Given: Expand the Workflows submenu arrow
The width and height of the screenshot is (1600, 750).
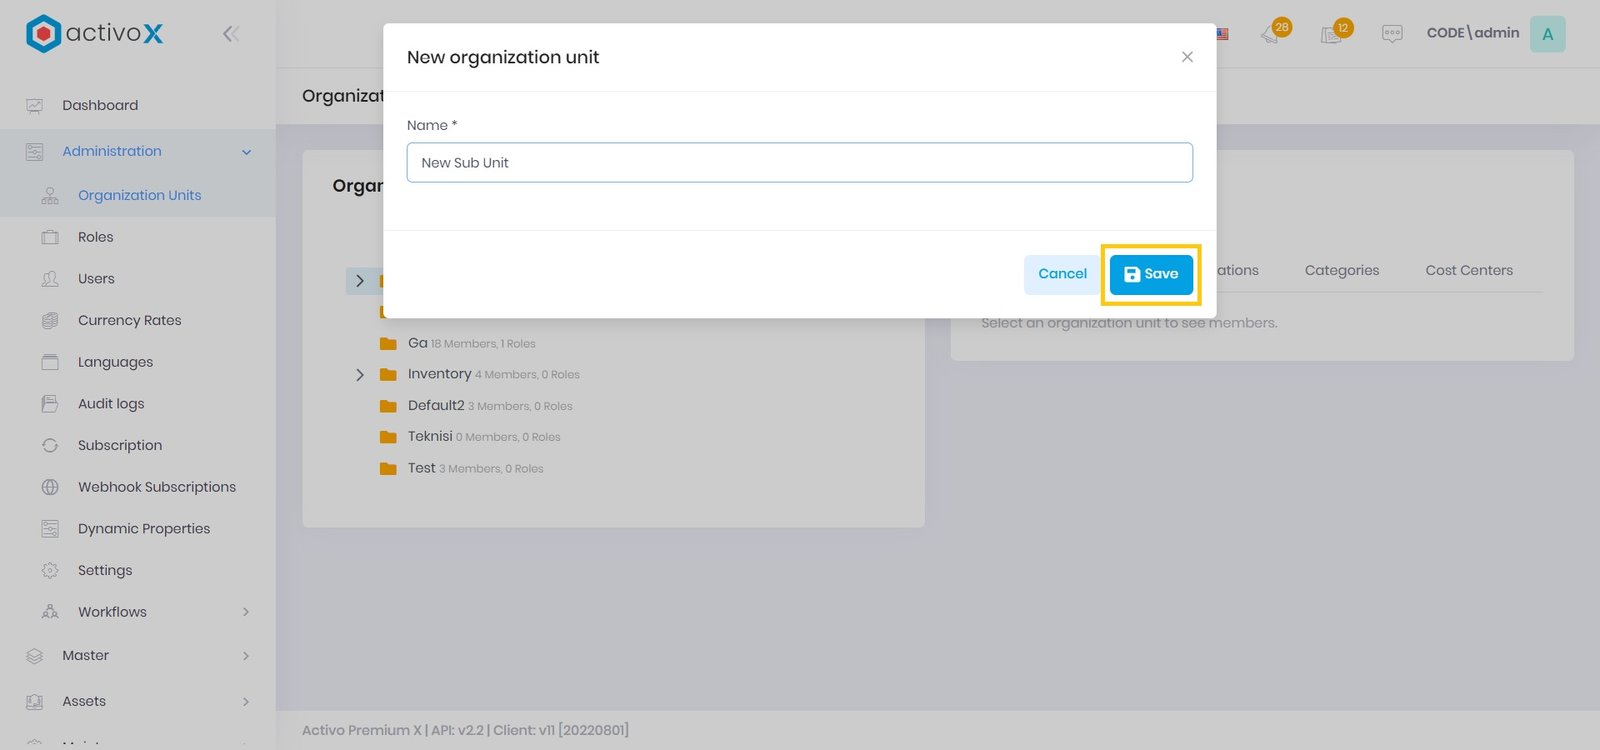Looking at the screenshot, I should point(246,612).
